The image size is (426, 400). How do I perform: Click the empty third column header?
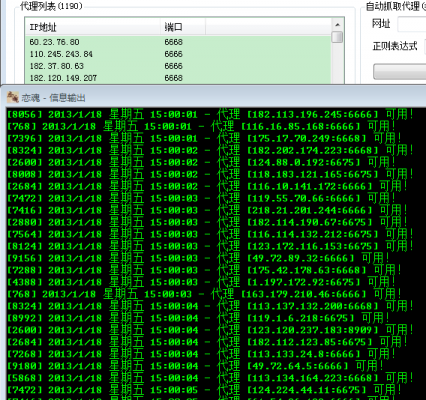[x=268, y=27]
